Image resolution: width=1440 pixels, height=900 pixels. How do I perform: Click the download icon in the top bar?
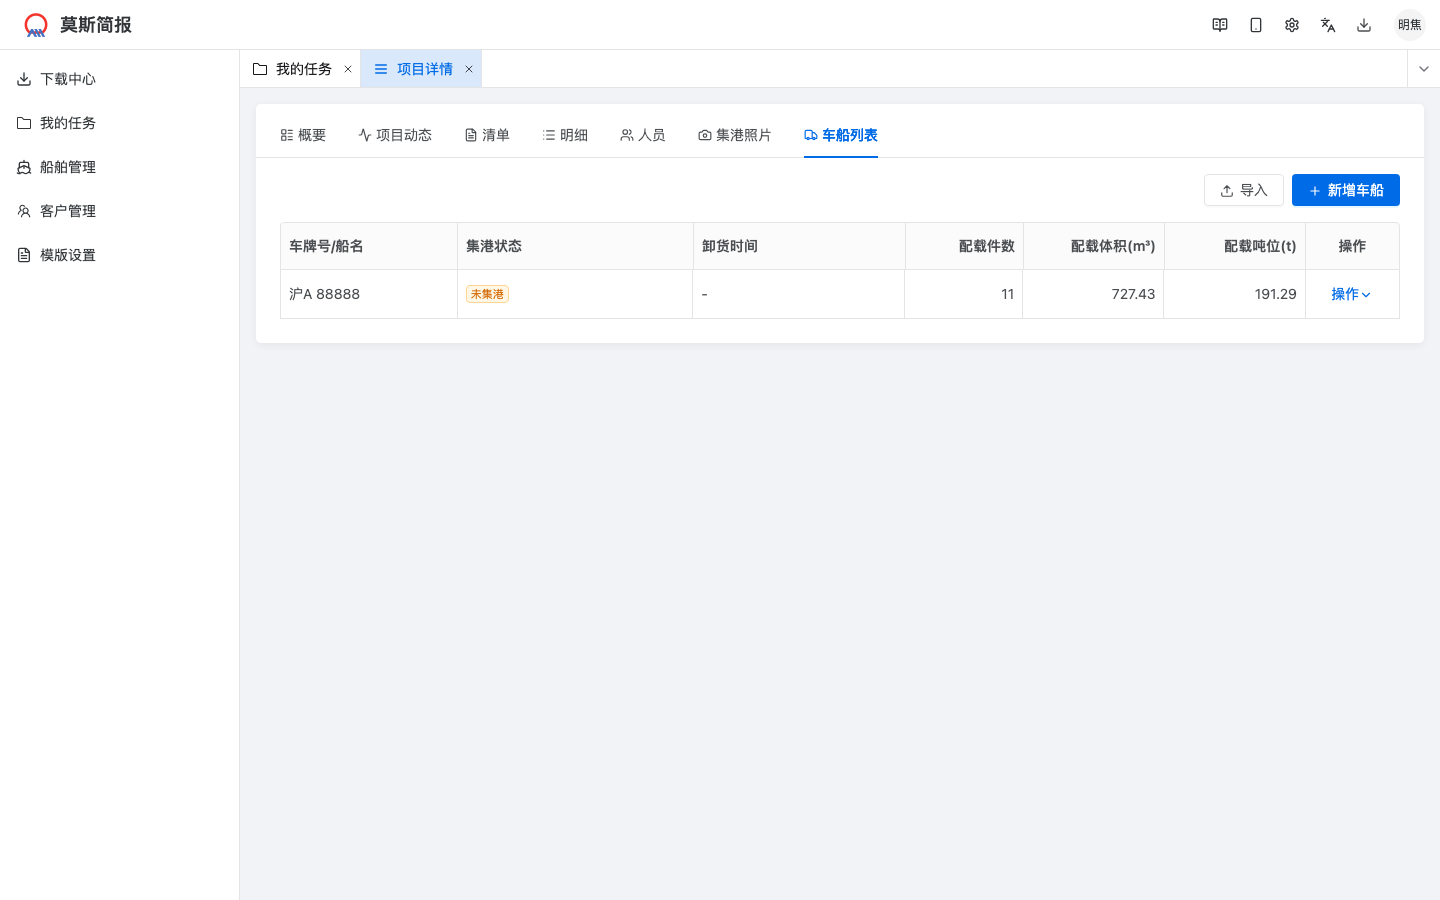point(1364,24)
